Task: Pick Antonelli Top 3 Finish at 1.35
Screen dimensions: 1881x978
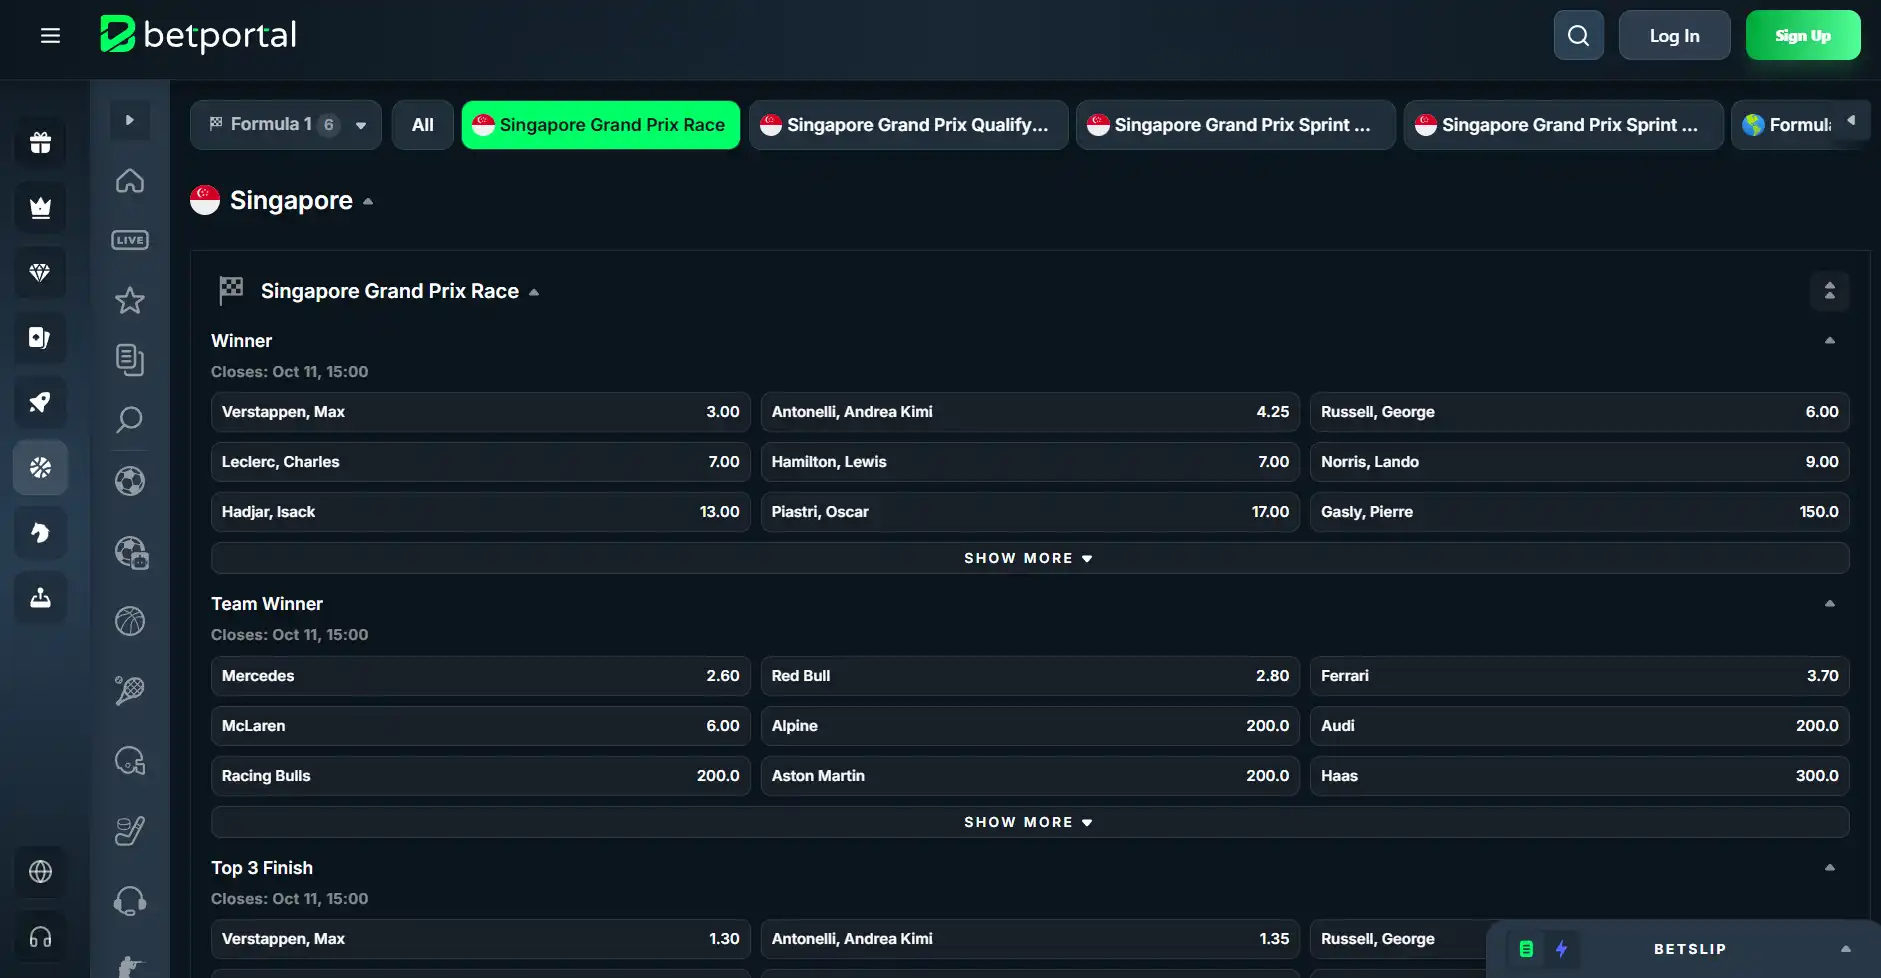Action: pyautogui.click(x=1029, y=939)
